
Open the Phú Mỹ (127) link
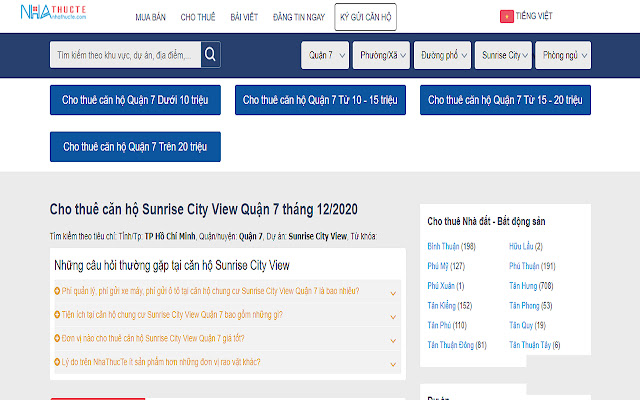(x=446, y=266)
